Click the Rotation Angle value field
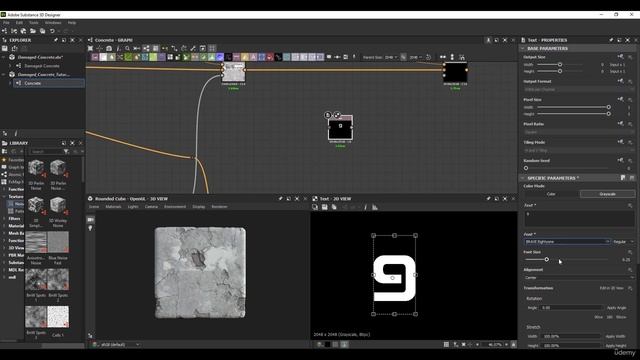640x360 pixels. pos(571,308)
